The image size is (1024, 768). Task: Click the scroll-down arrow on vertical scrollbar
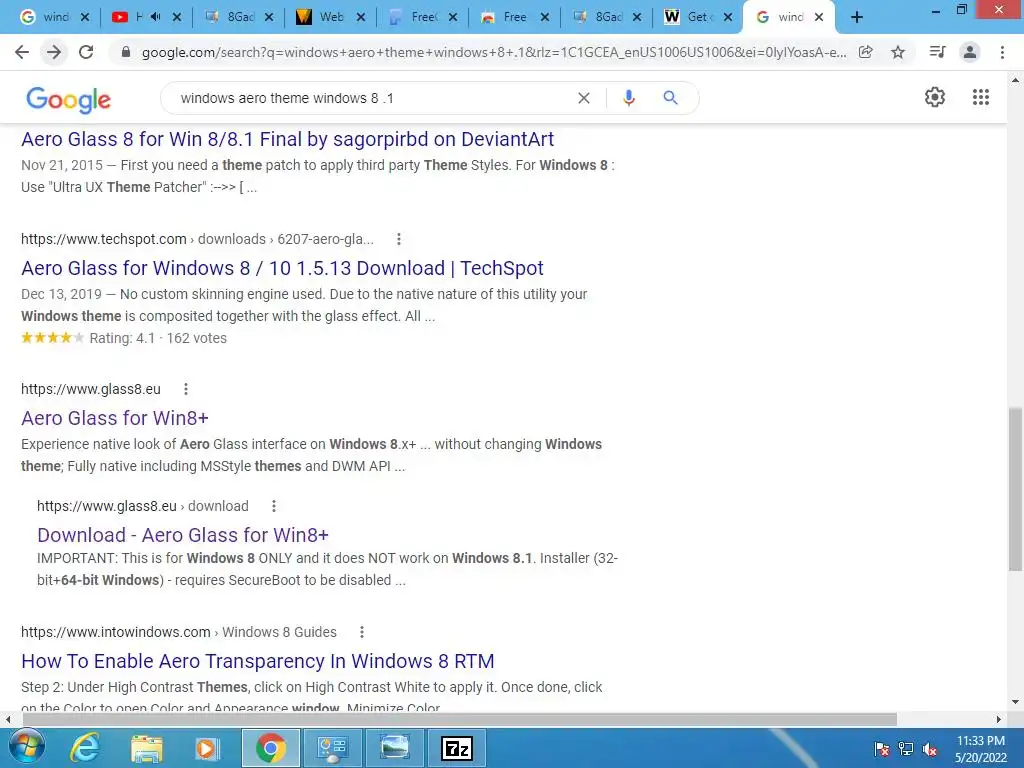click(x=1015, y=703)
